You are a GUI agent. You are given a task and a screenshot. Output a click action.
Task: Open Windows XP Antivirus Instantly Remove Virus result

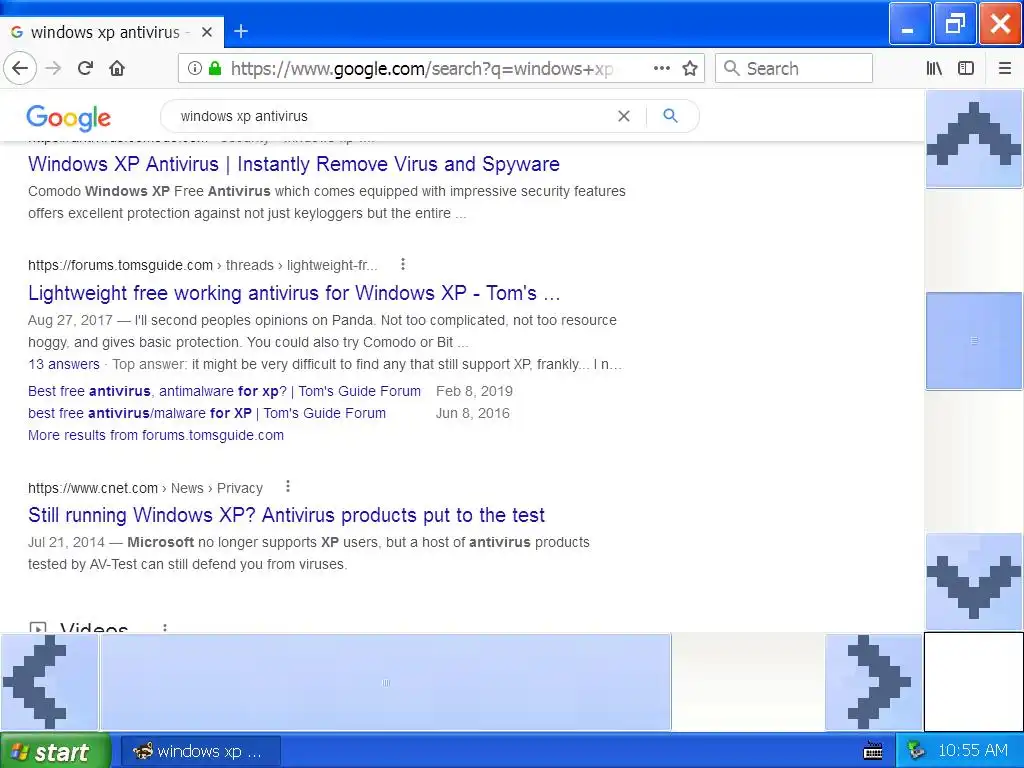pyautogui.click(x=294, y=164)
